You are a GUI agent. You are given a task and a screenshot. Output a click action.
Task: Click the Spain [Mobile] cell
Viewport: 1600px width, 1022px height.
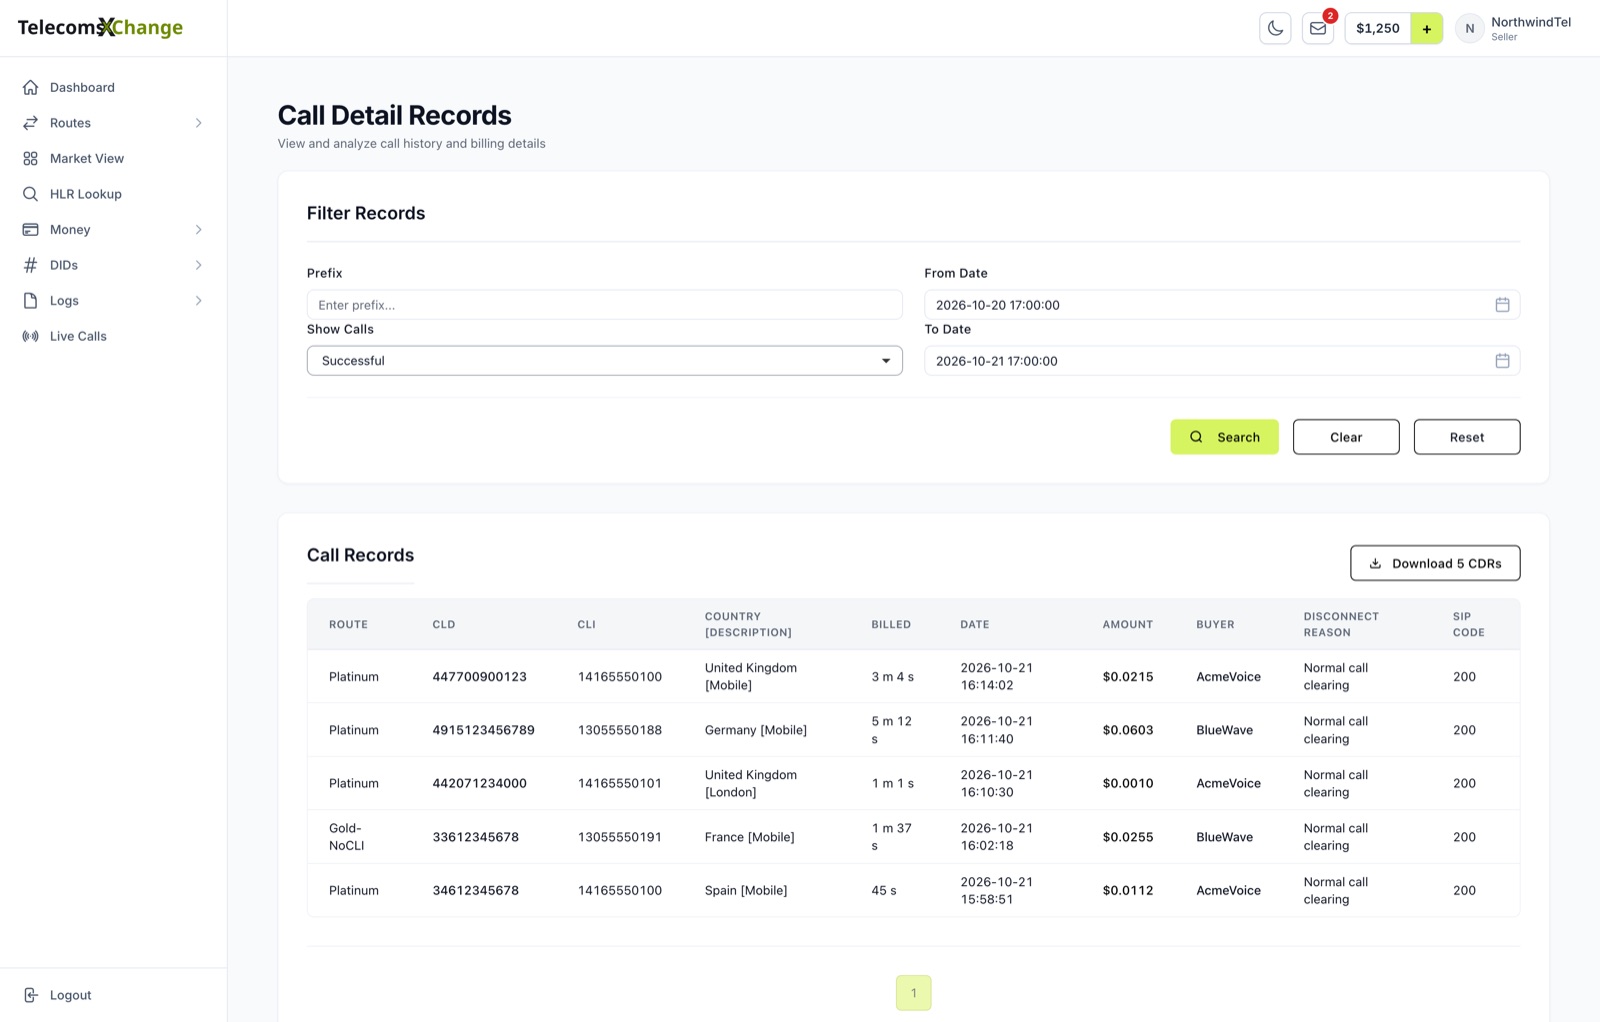(746, 890)
